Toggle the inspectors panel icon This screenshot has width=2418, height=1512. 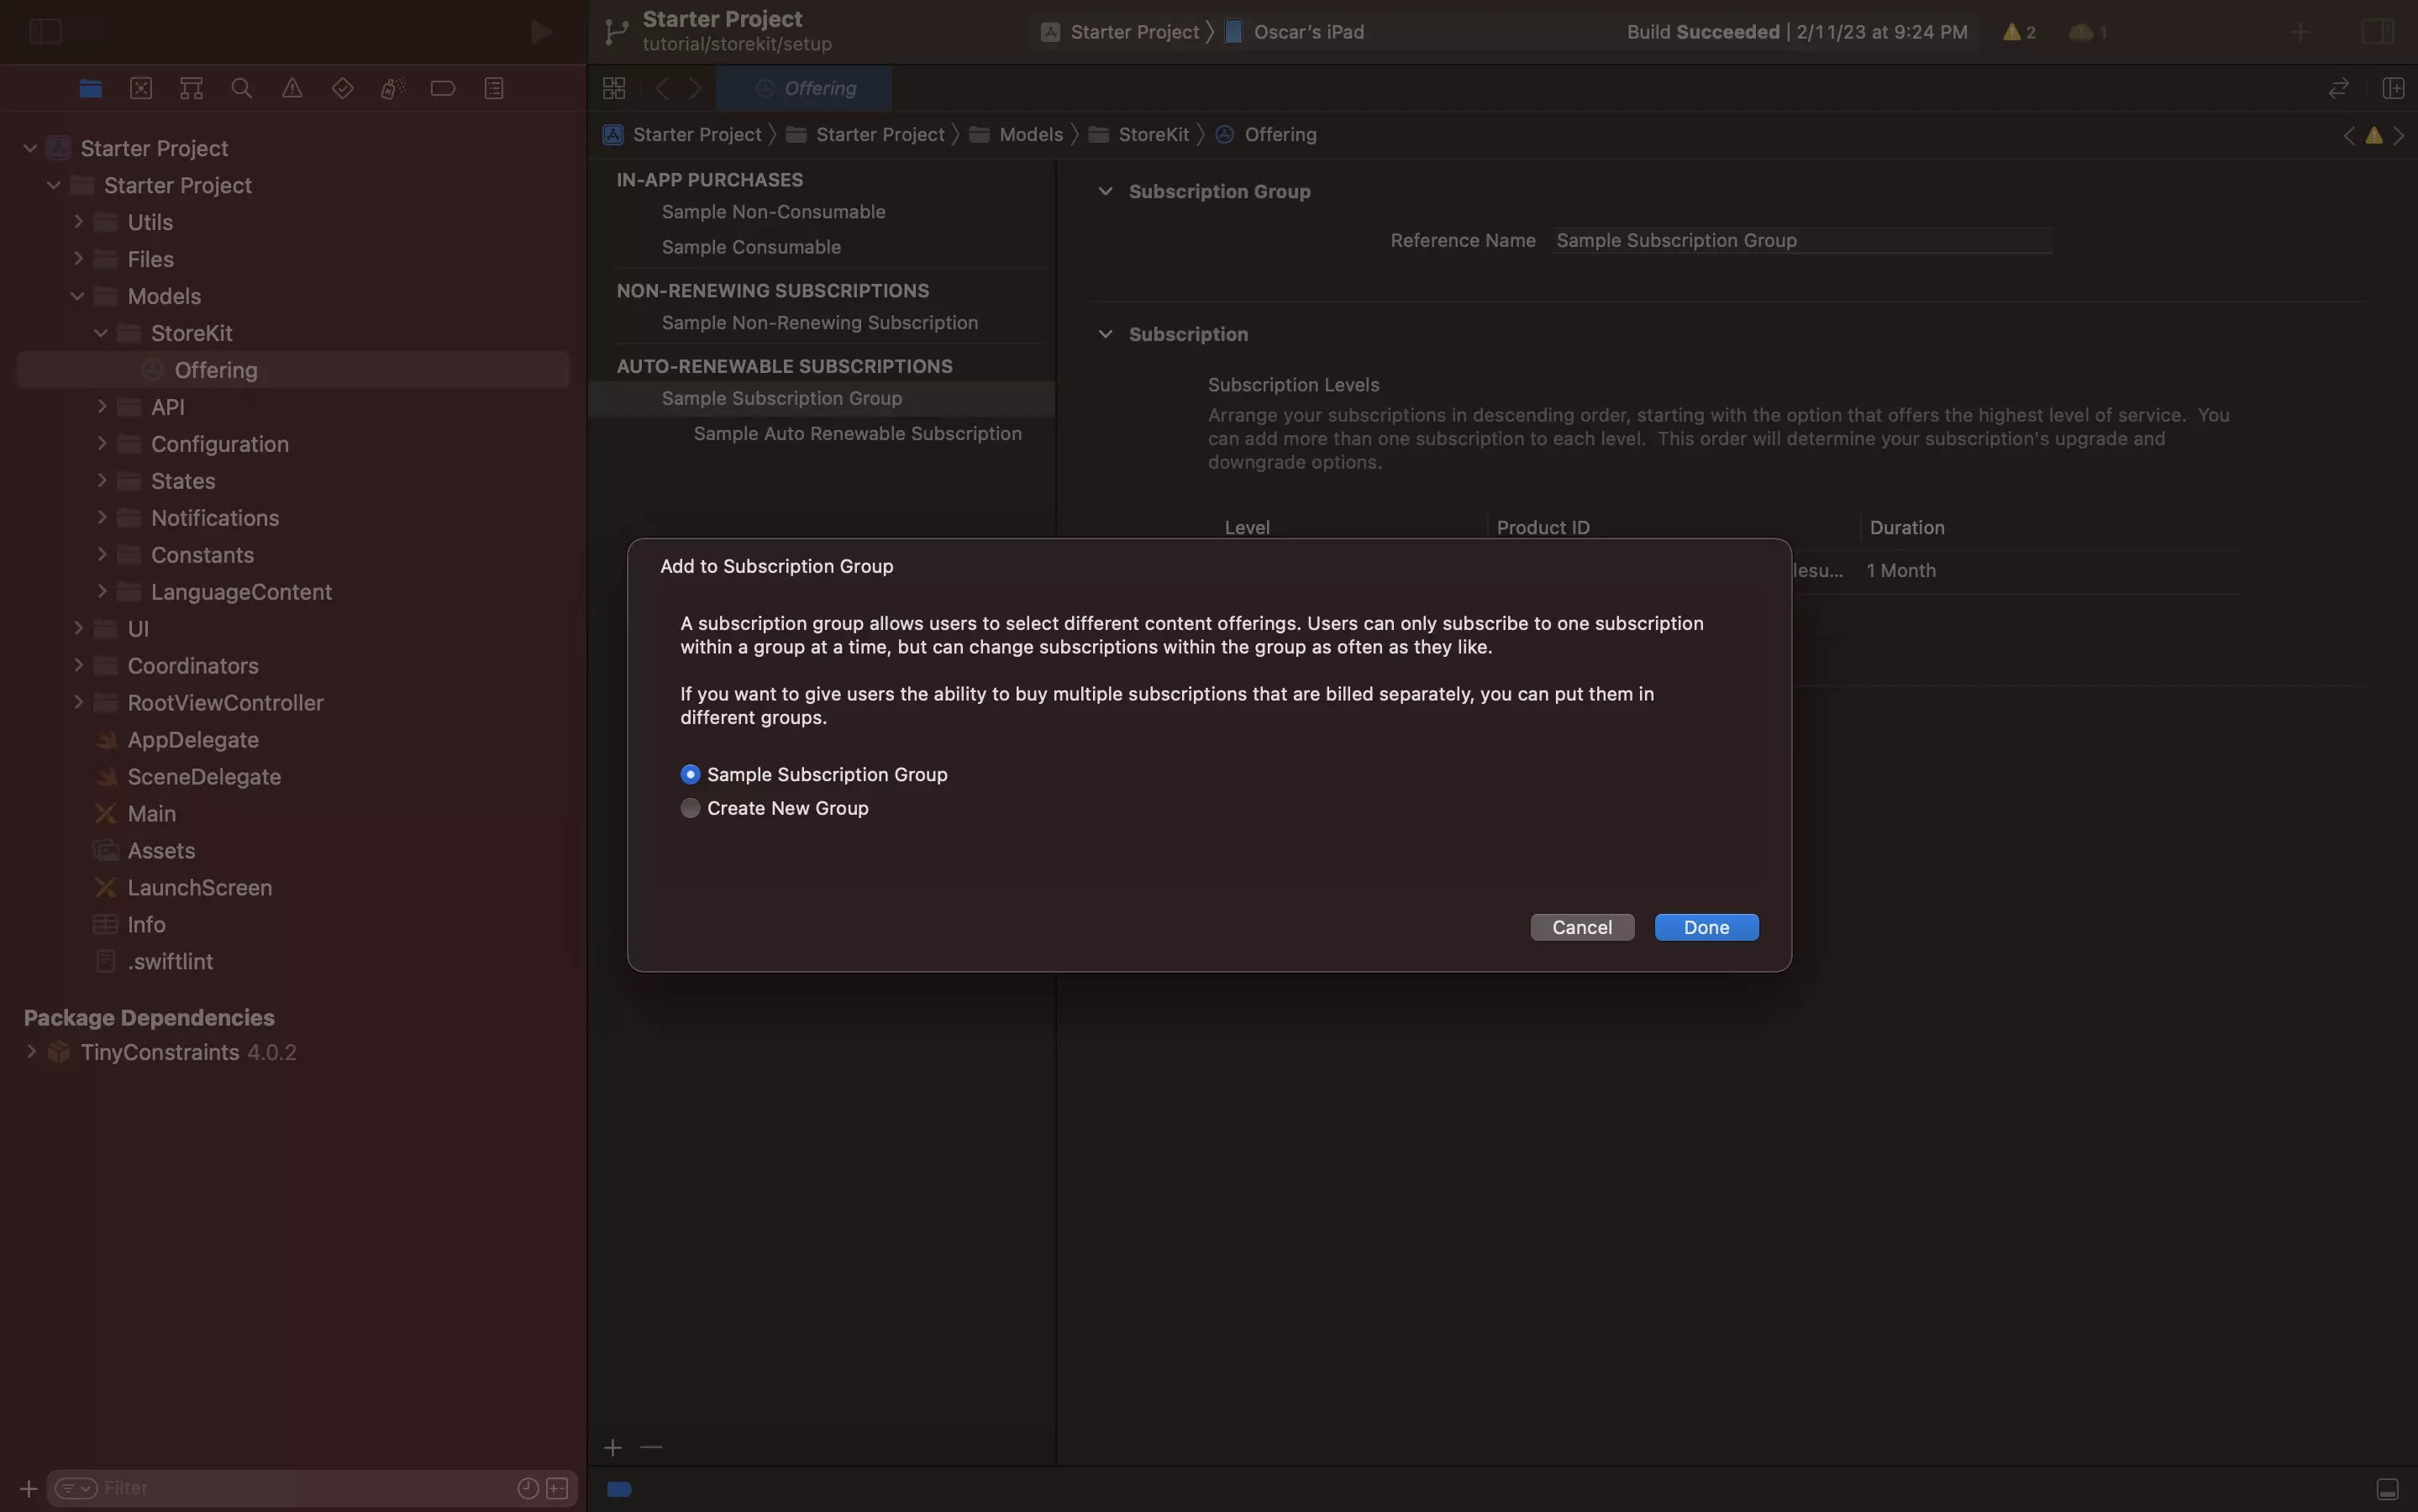coord(2377,31)
